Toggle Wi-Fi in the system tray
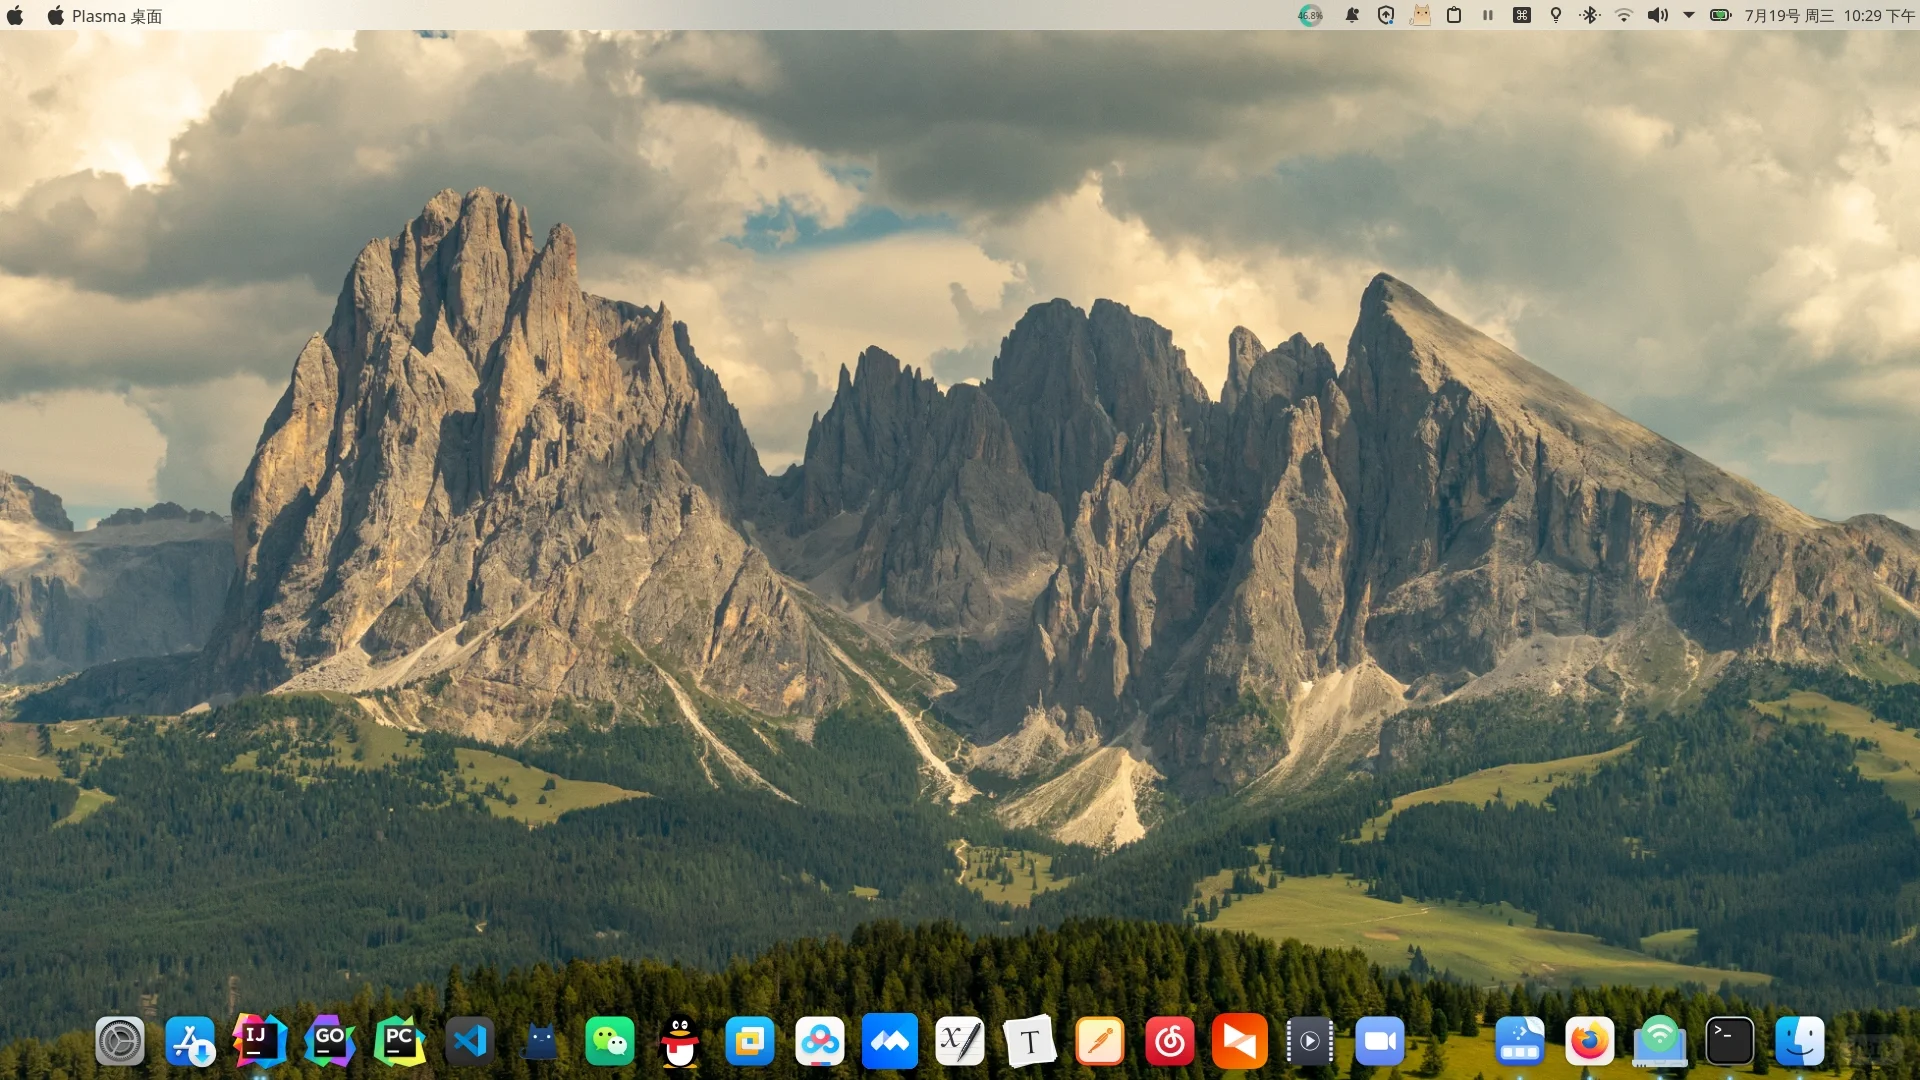This screenshot has width=1920, height=1080. (1623, 15)
